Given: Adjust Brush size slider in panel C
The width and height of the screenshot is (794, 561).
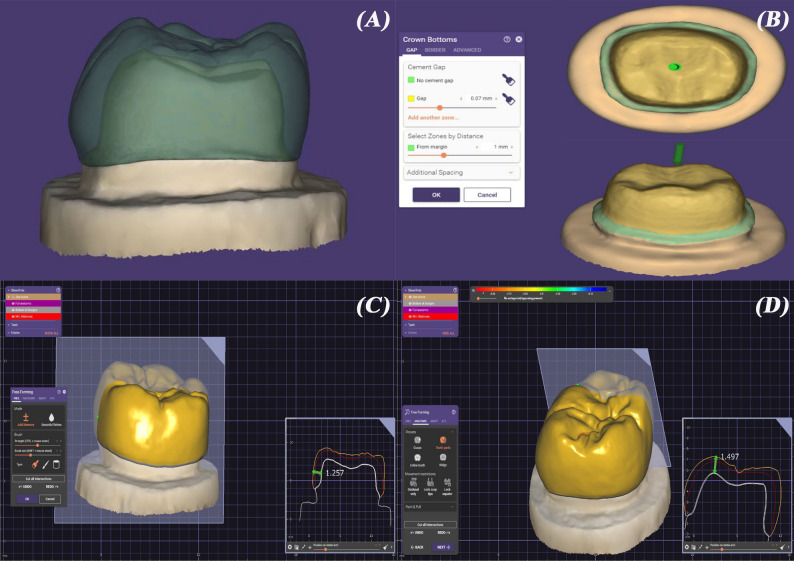Looking at the screenshot, I should [x=30, y=455].
